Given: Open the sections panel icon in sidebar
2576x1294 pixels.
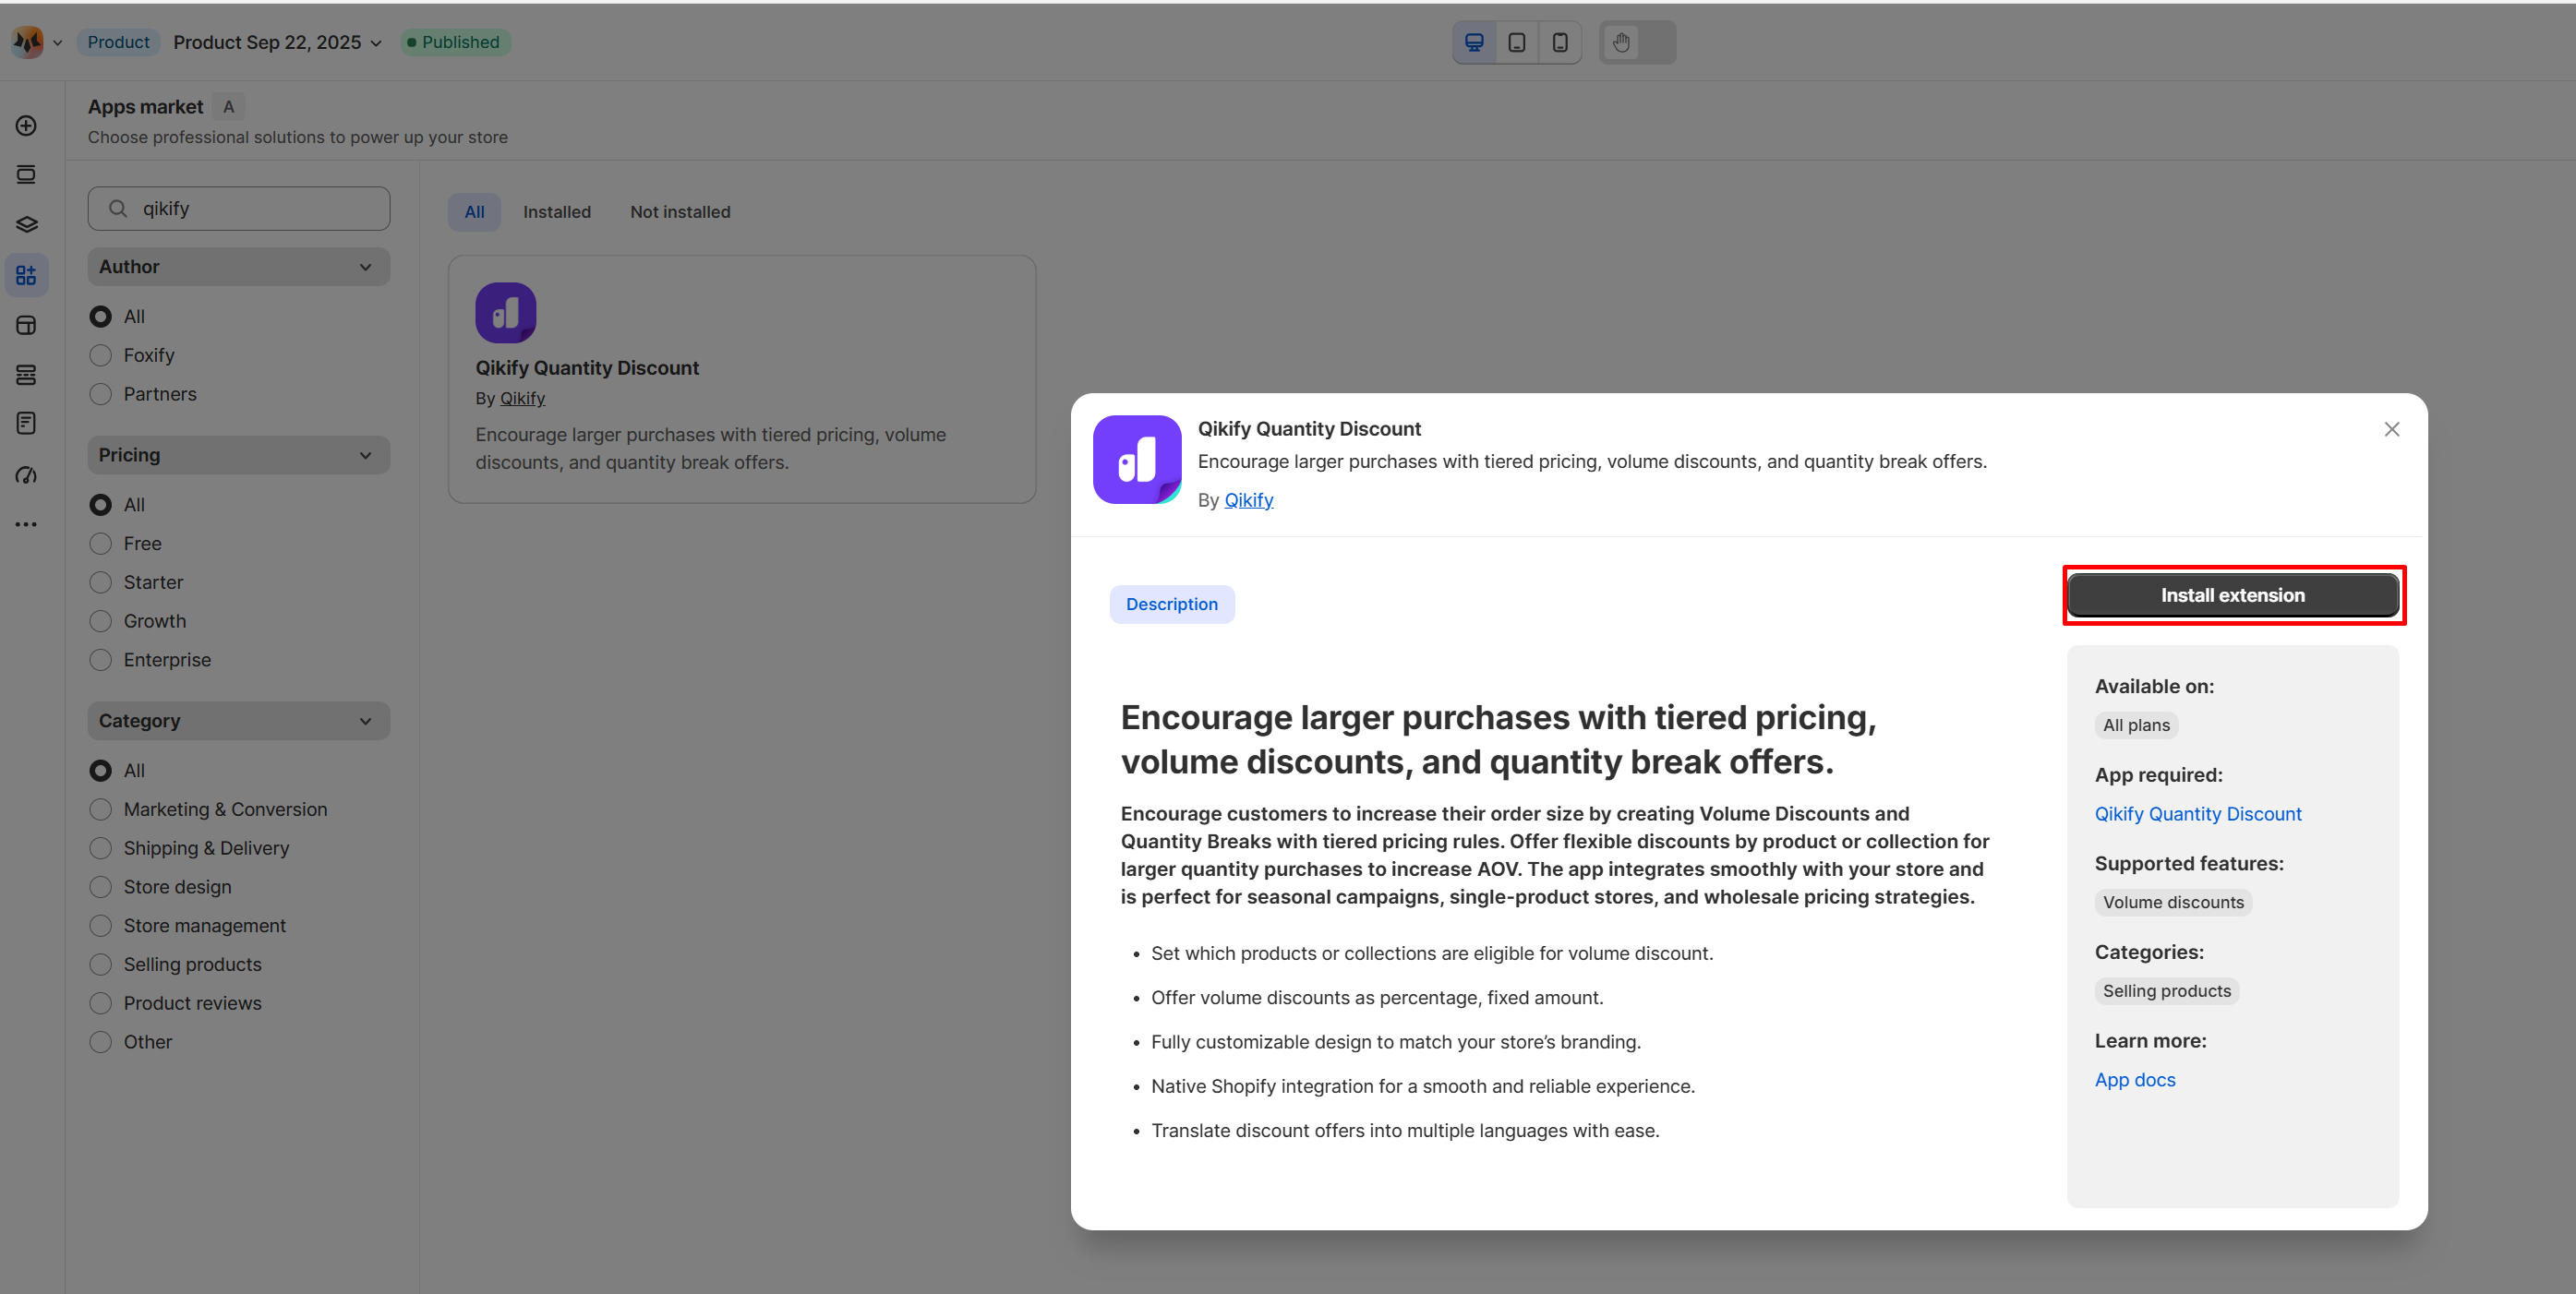Looking at the screenshot, I should pyautogui.click(x=26, y=175).
